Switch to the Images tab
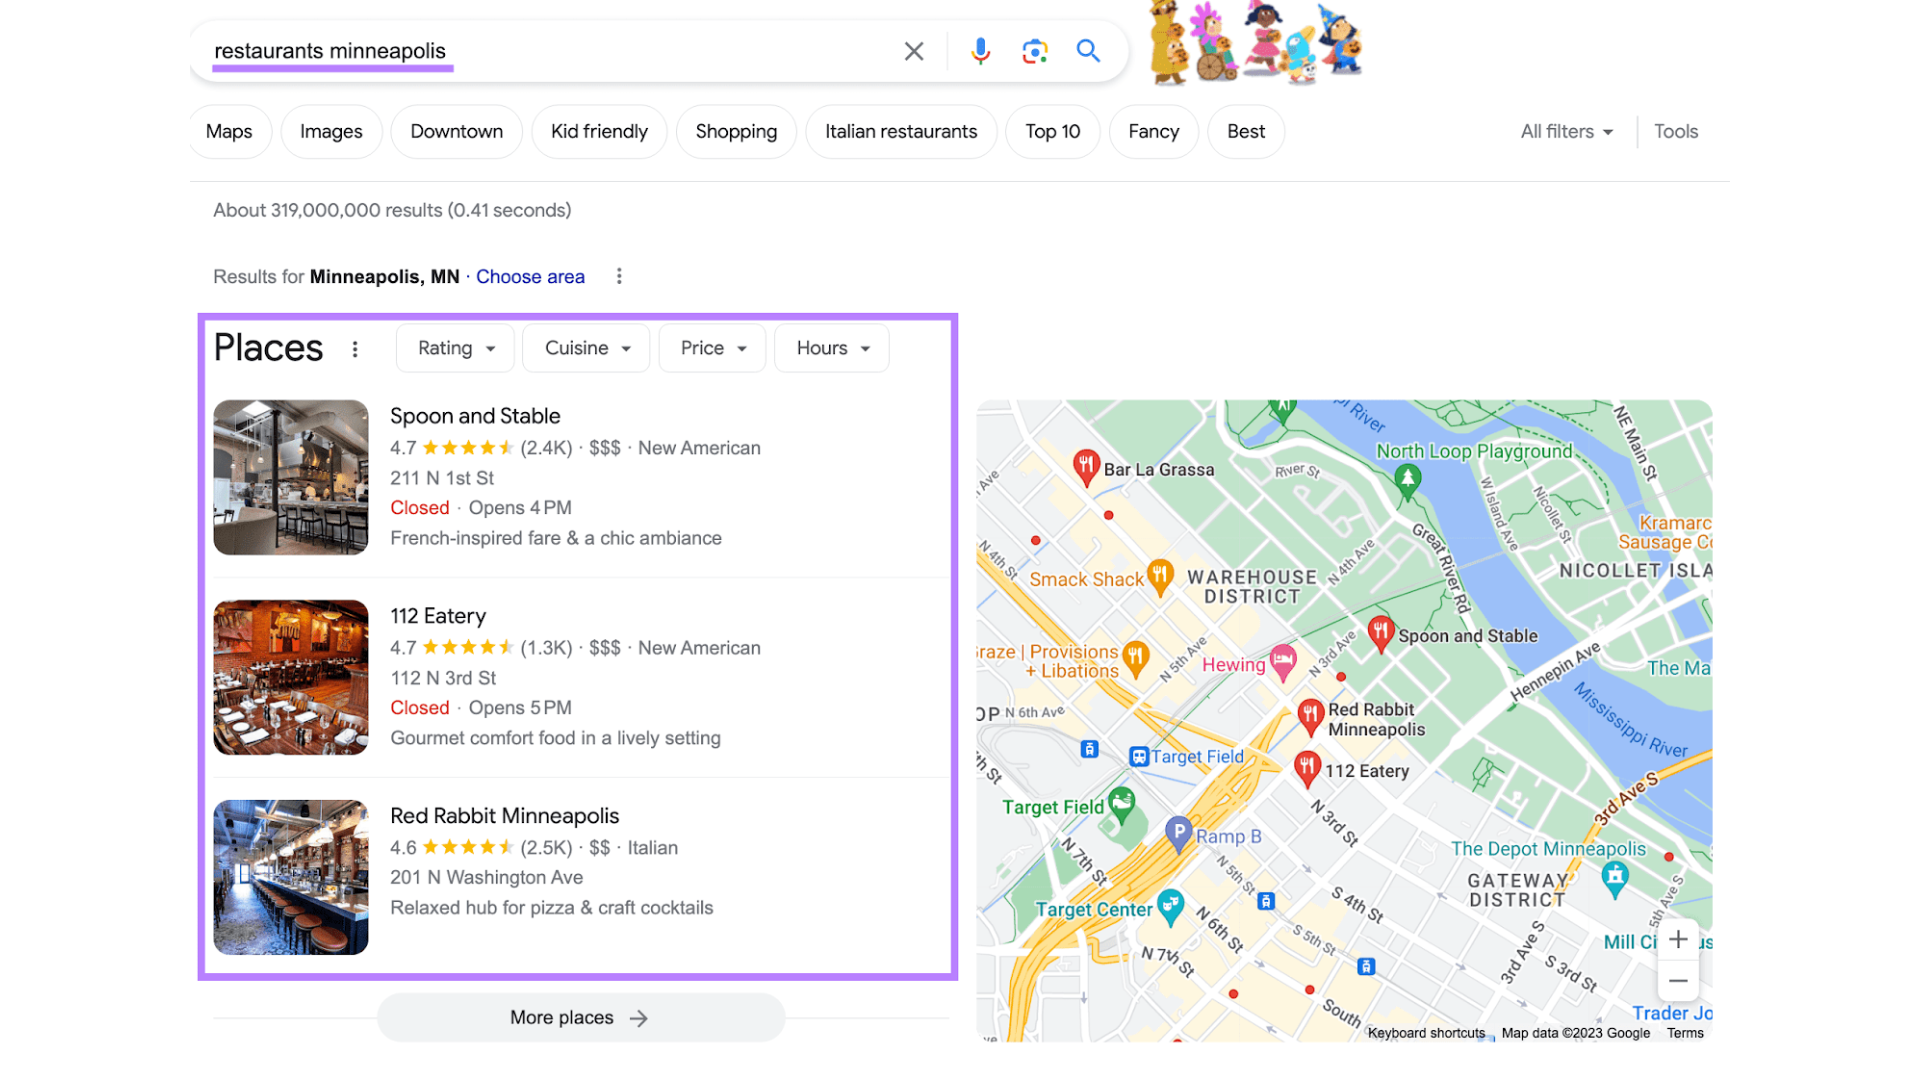This screenshot has width=1920, height=1080. click(x=331, y=132)
